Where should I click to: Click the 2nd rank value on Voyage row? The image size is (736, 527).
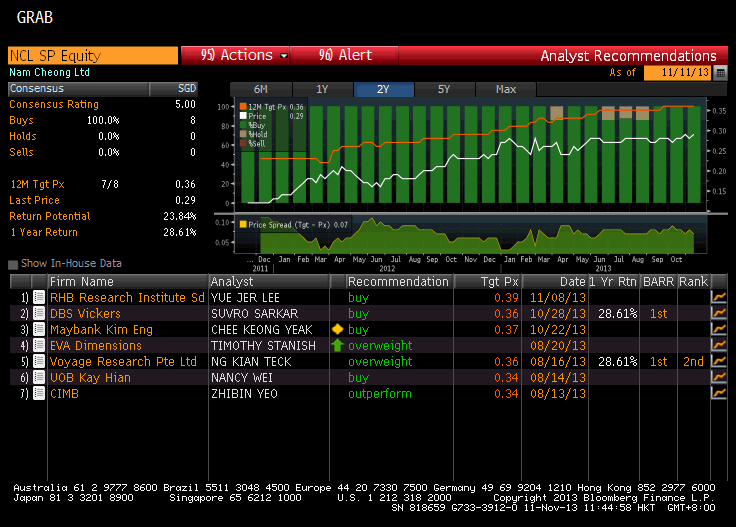(x=693, y=361)
